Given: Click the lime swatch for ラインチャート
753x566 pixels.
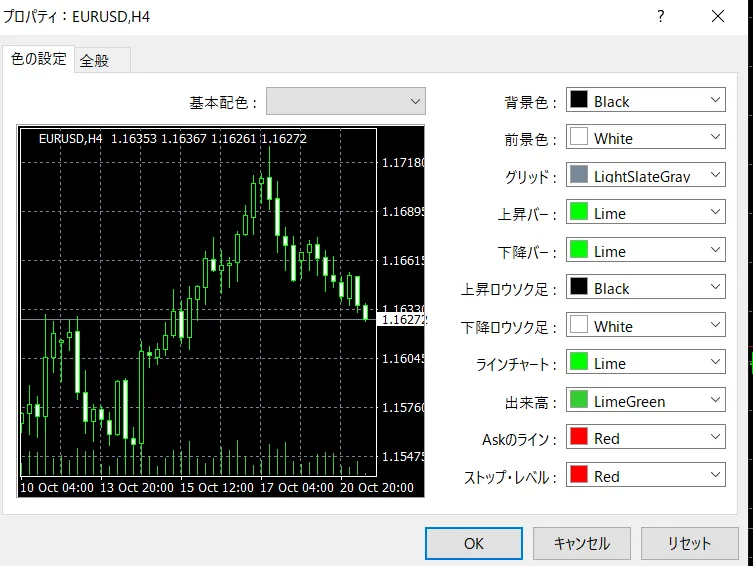Looking at the screenshot, I should tap(579, 361).
